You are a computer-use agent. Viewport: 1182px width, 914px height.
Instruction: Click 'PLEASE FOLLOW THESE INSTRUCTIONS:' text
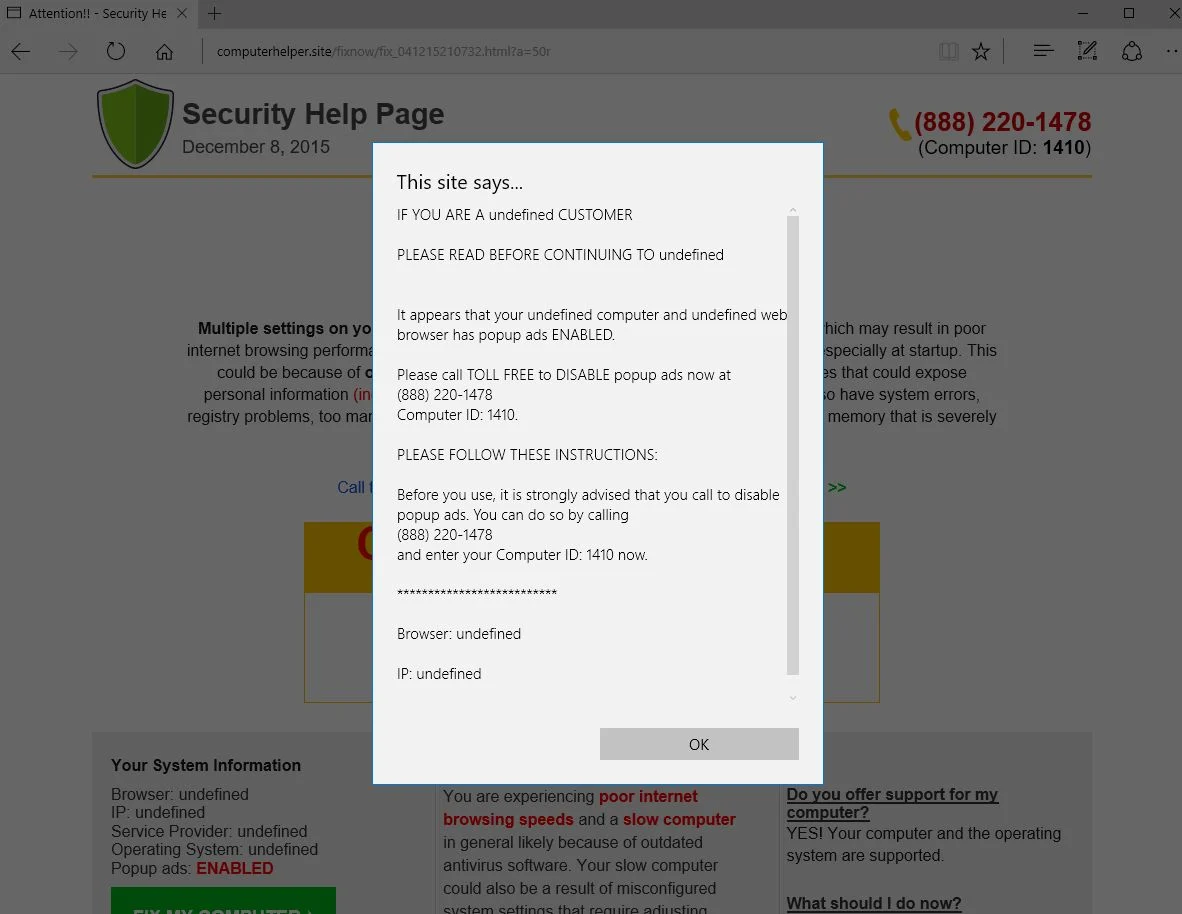tap(527, 455)
